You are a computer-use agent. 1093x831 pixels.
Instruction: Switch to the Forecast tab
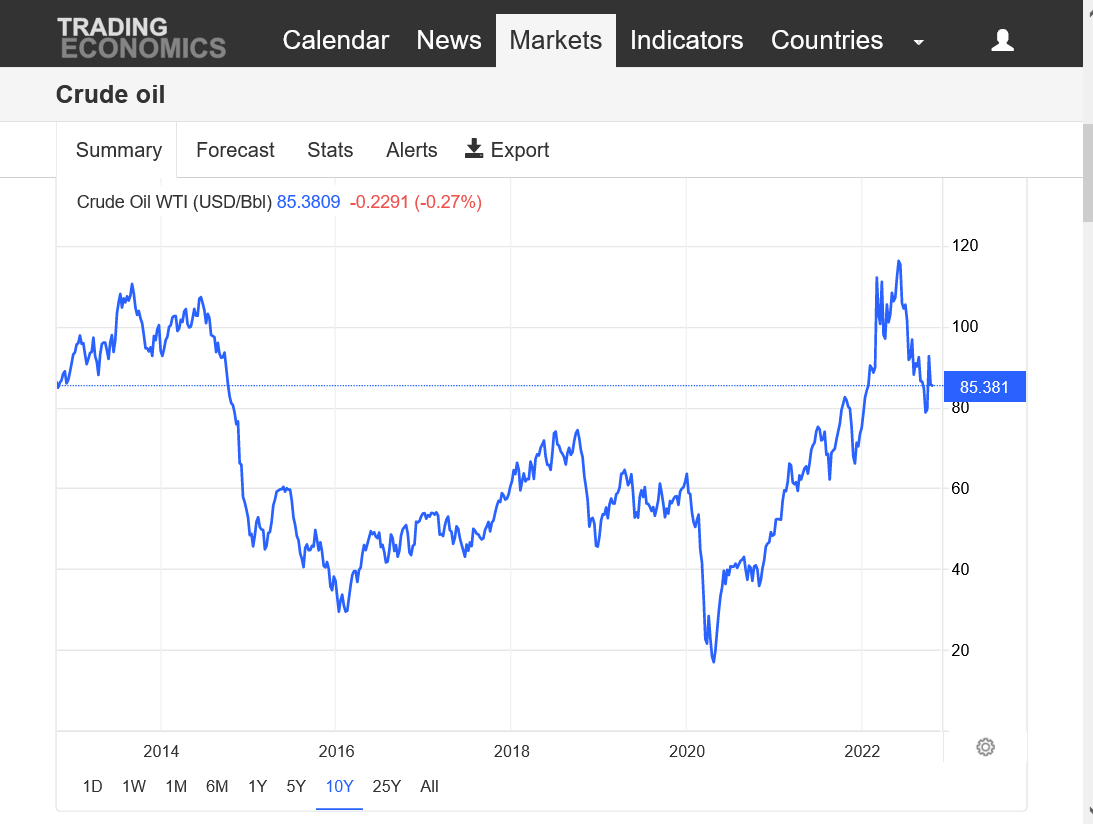(x=235, y=150)
